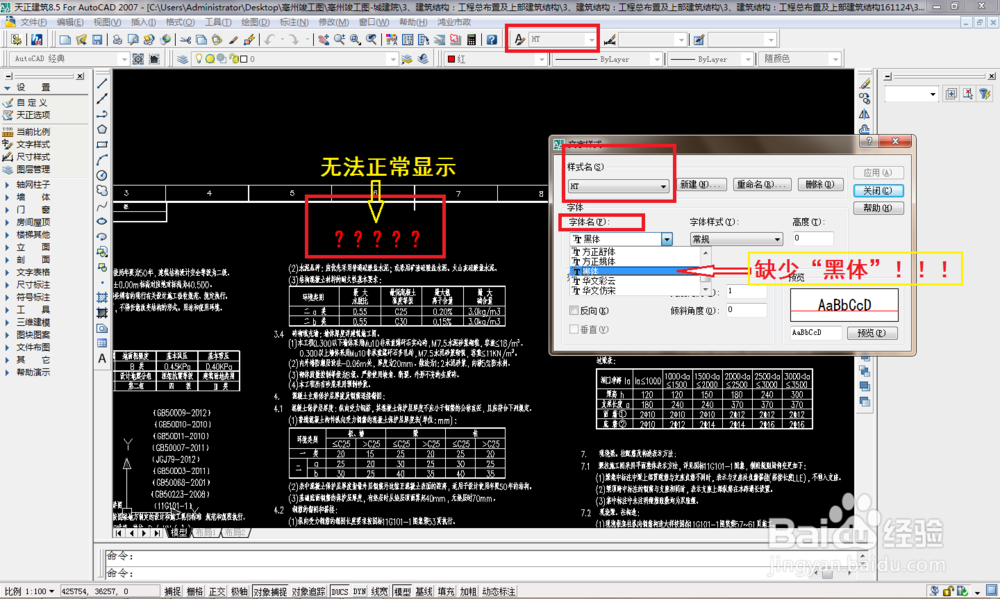Select the Revision Cloud tool
Screen dimensions: 1000x599
102,191
